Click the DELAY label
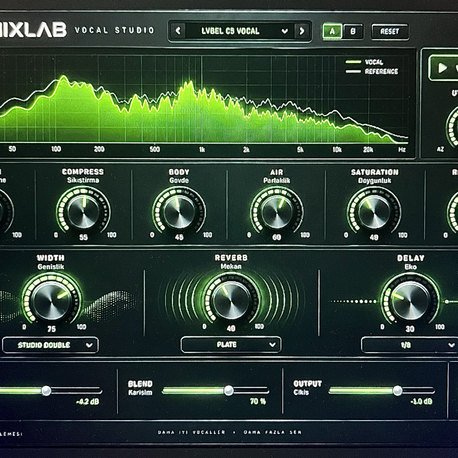 [x=411, y=258]
